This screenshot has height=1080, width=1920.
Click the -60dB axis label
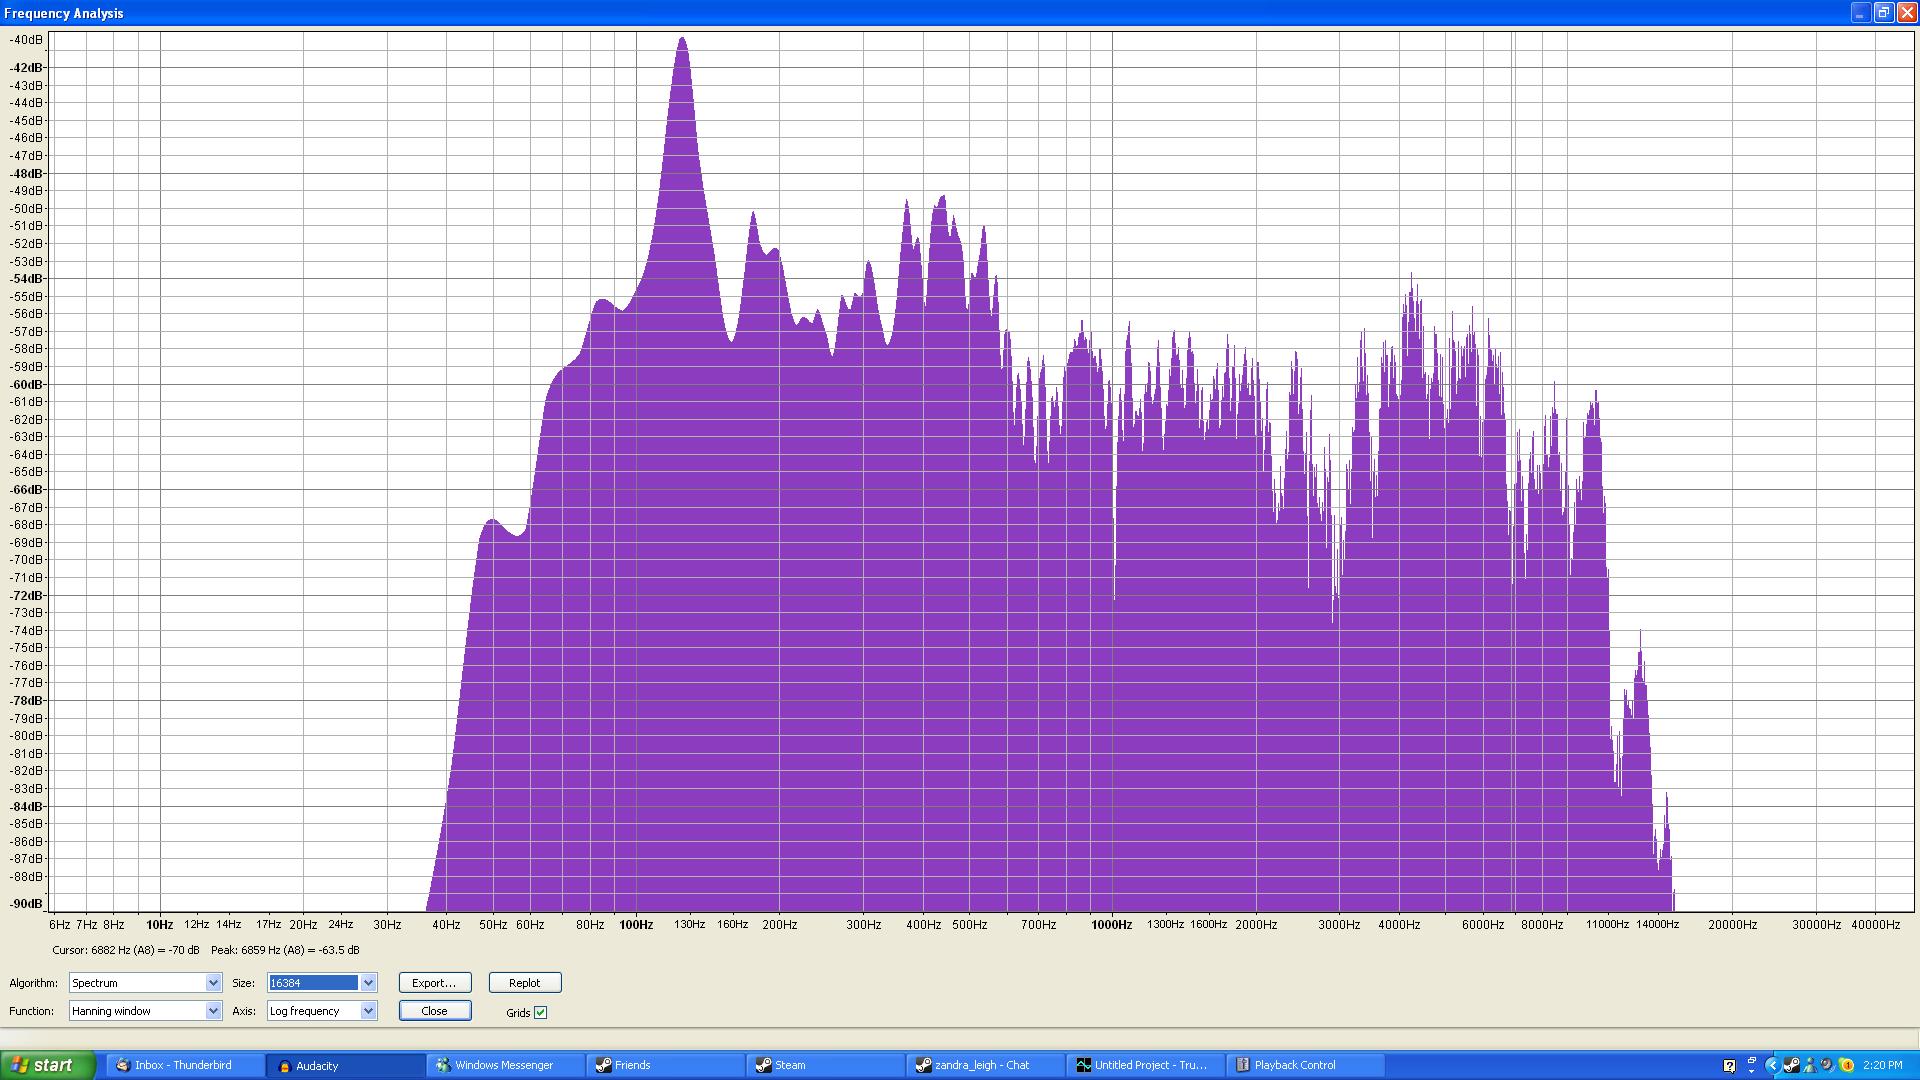tap(27, 384)
